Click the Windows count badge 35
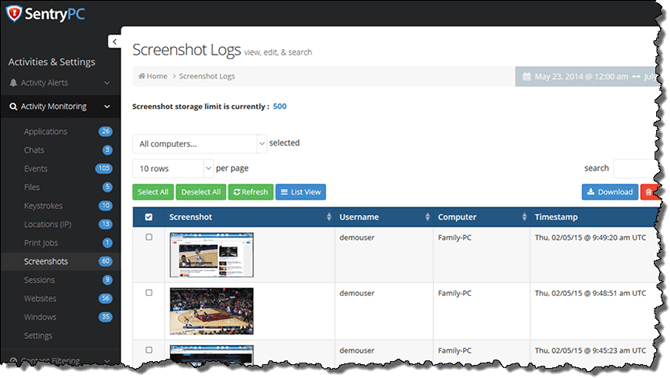 coord(106,317)
